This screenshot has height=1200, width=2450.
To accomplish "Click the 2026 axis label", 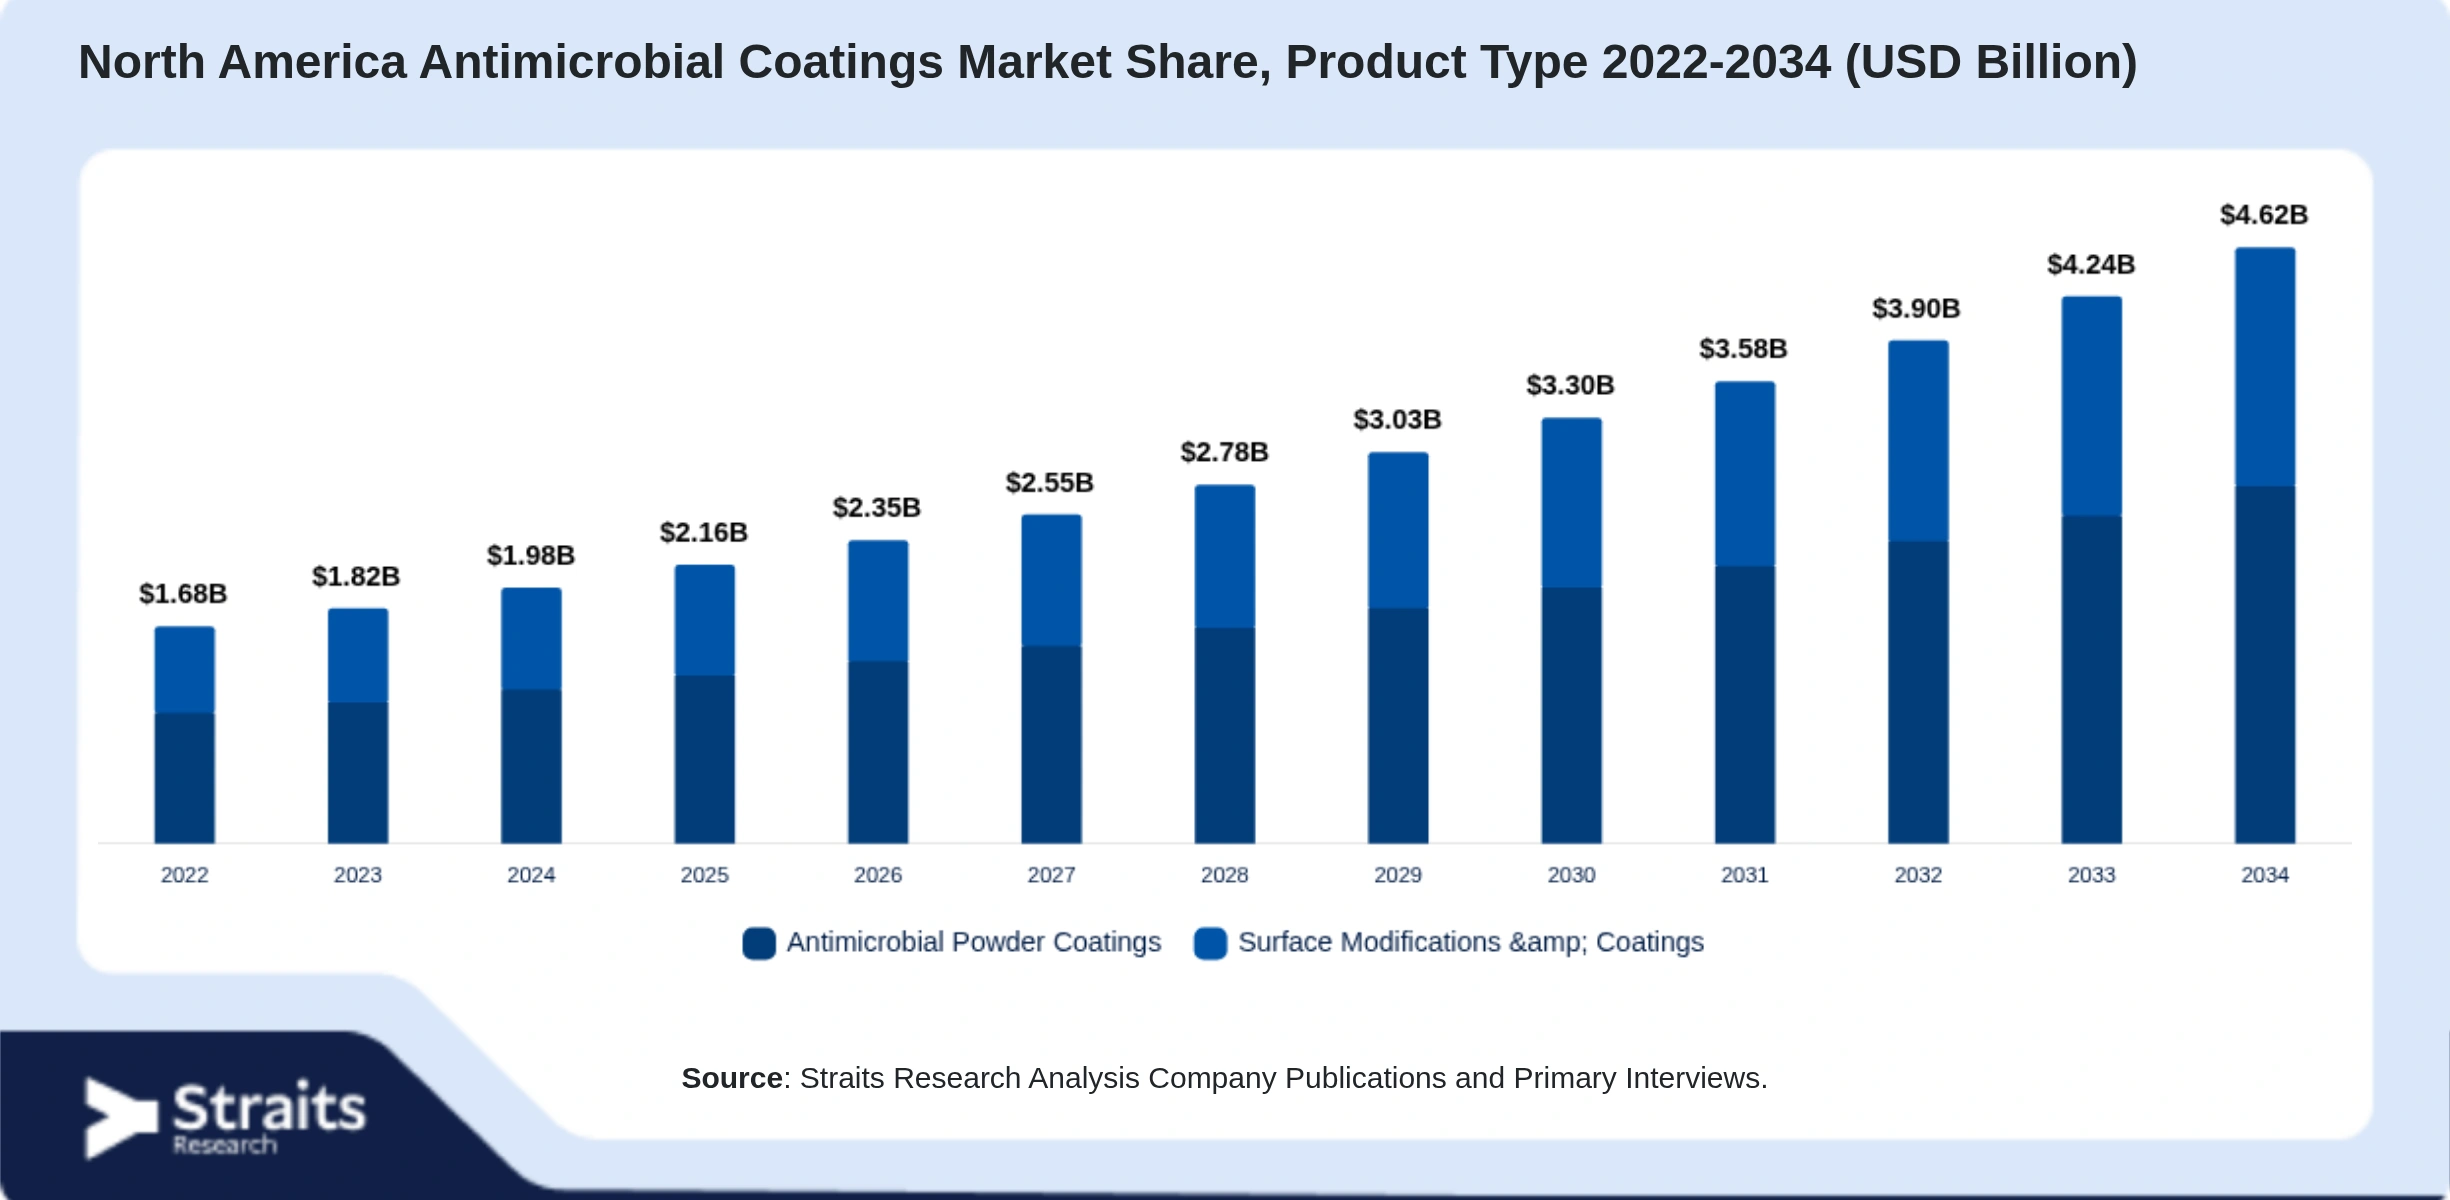I will [878, 875].
